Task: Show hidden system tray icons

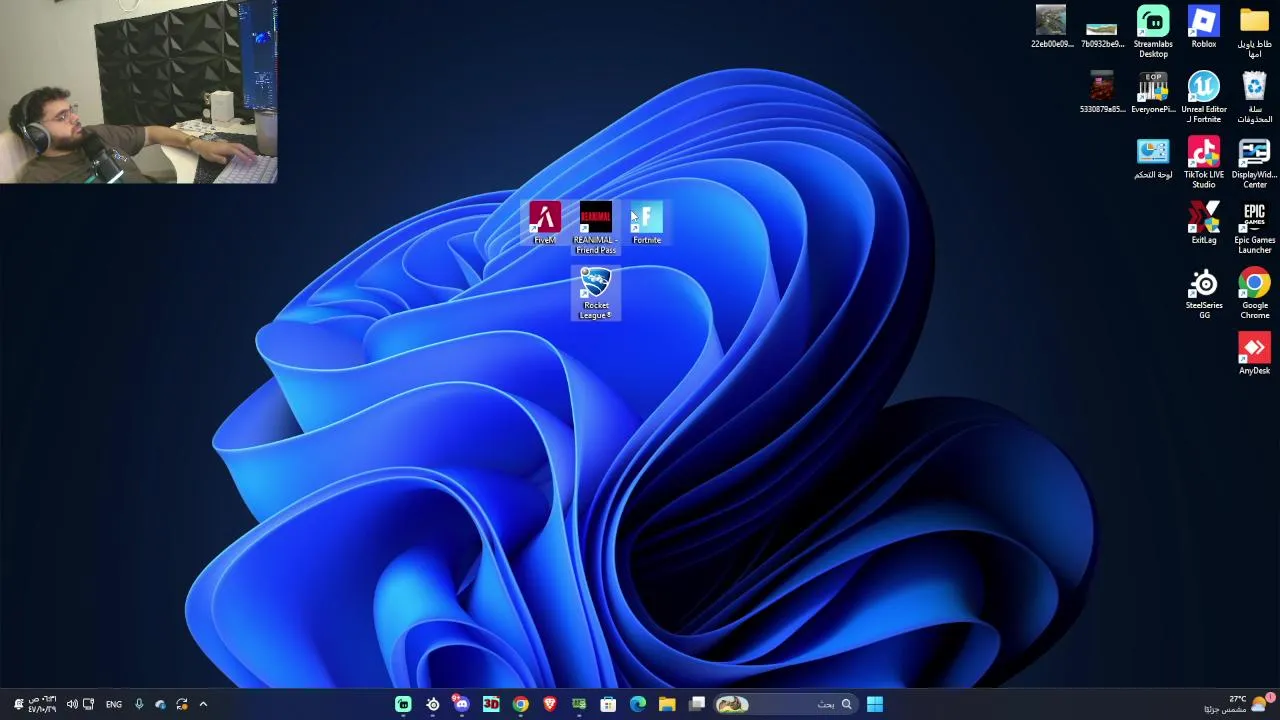Action: (203, 704)
